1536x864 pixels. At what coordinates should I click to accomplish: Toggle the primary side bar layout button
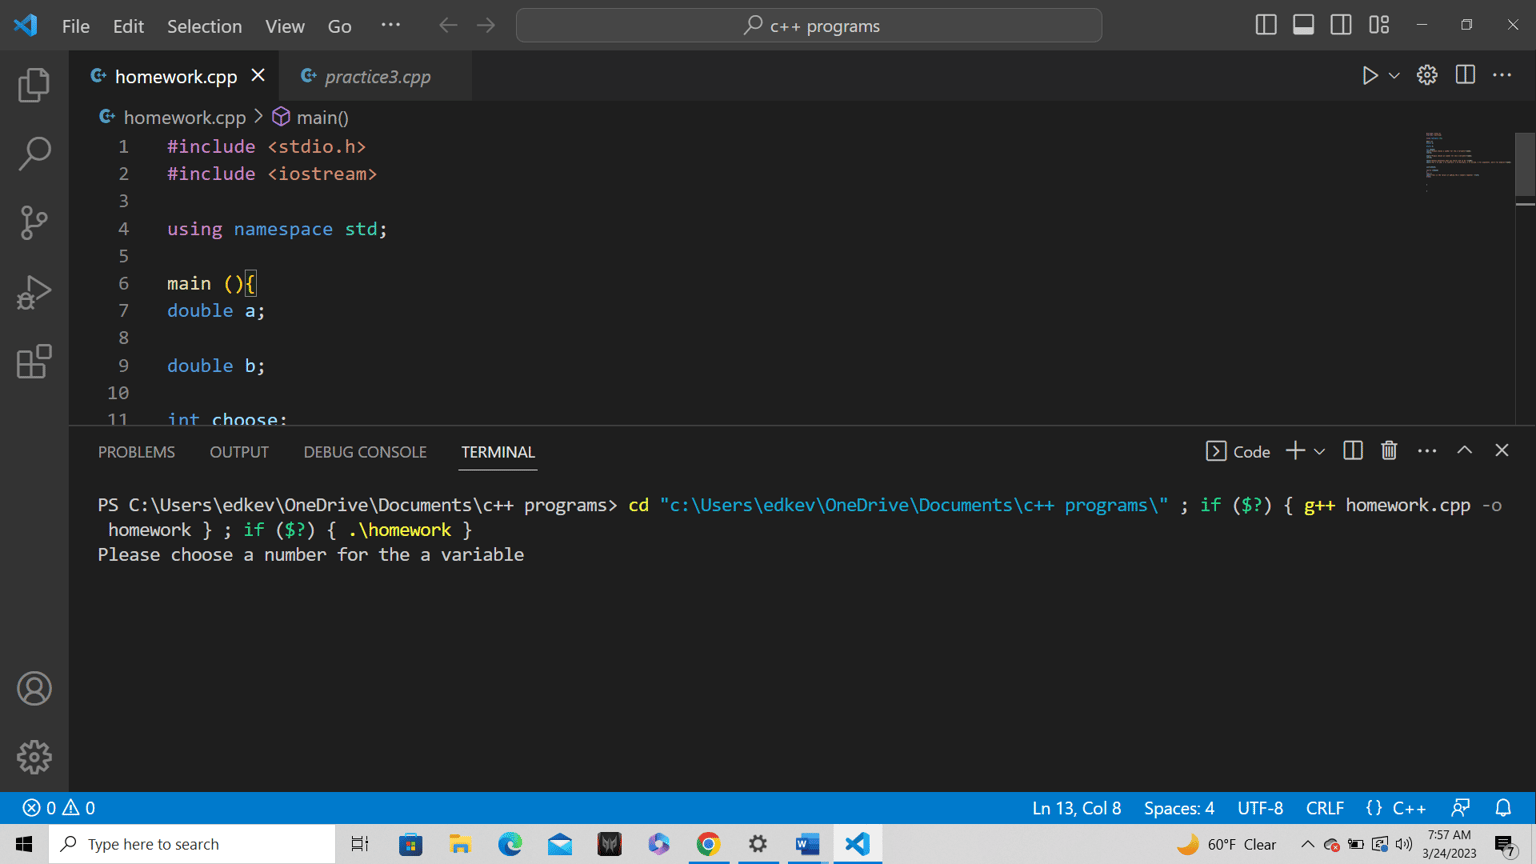click(1266, 25)
